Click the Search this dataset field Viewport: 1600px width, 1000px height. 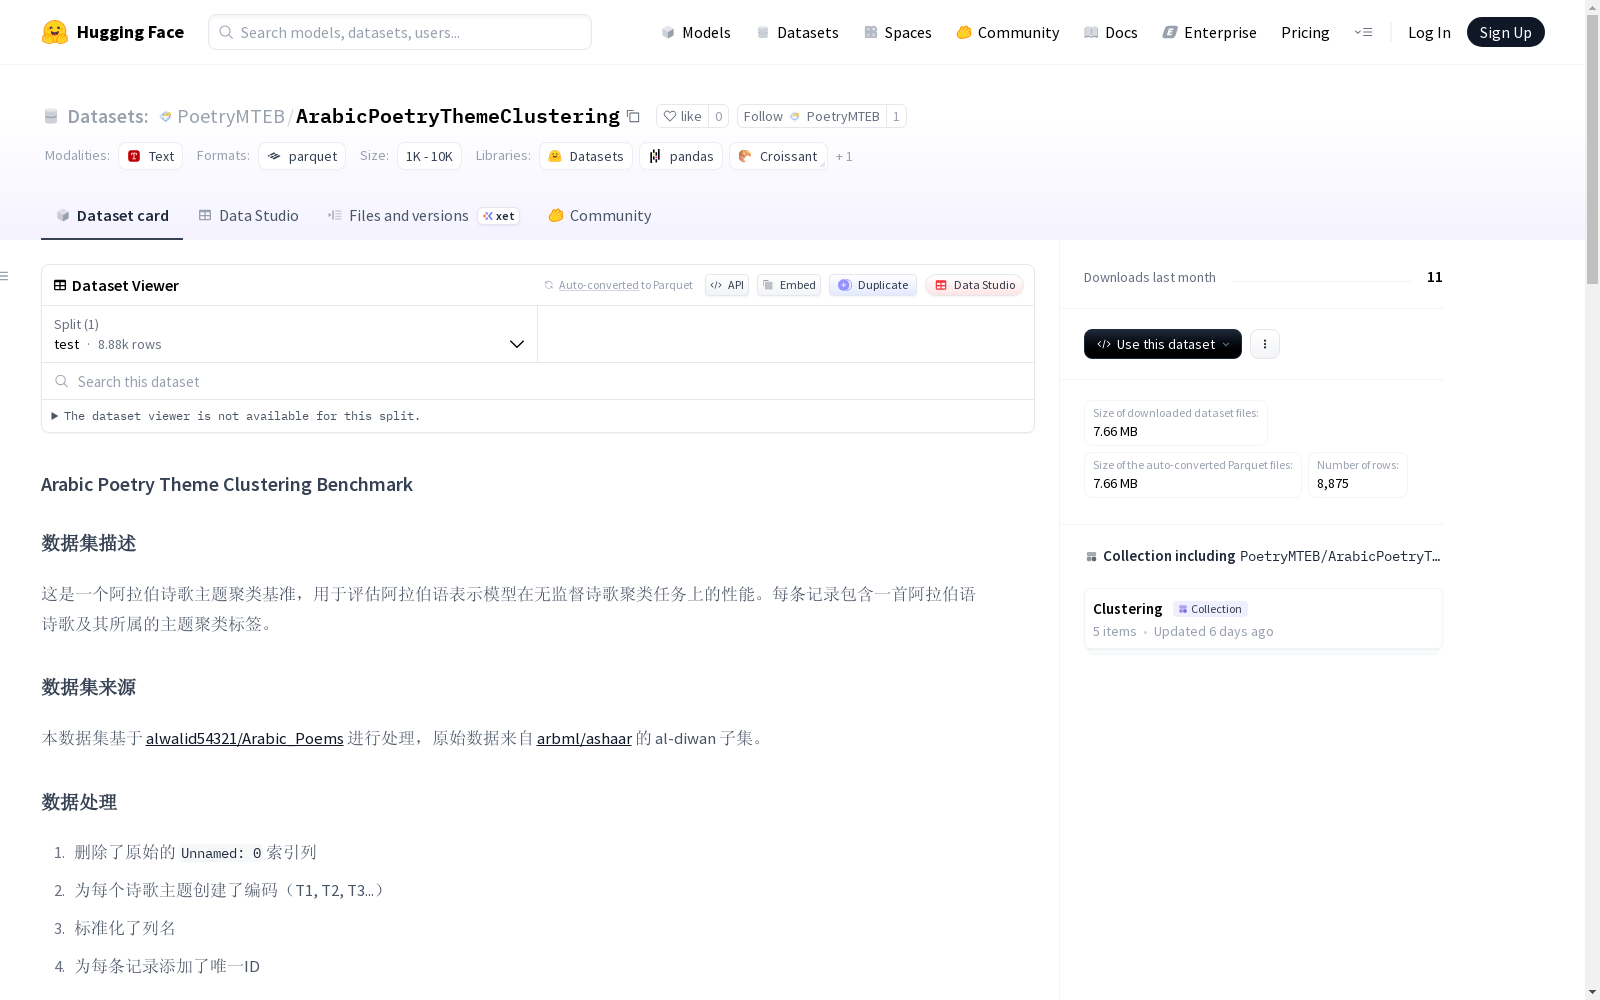538,381
